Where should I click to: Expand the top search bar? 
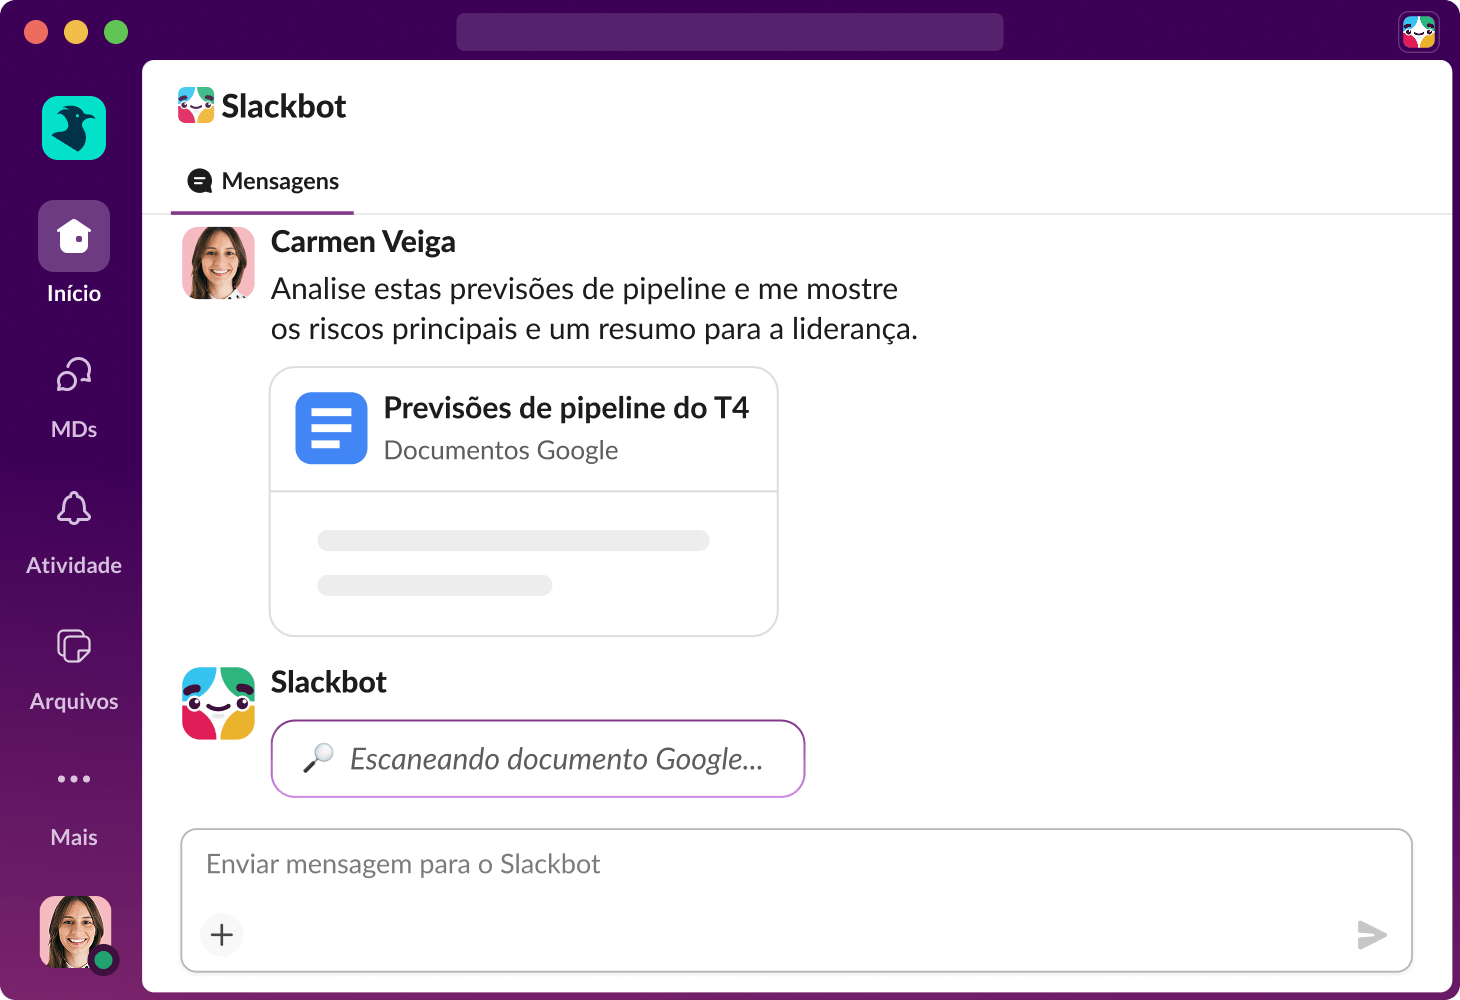[x=730, y=31]
